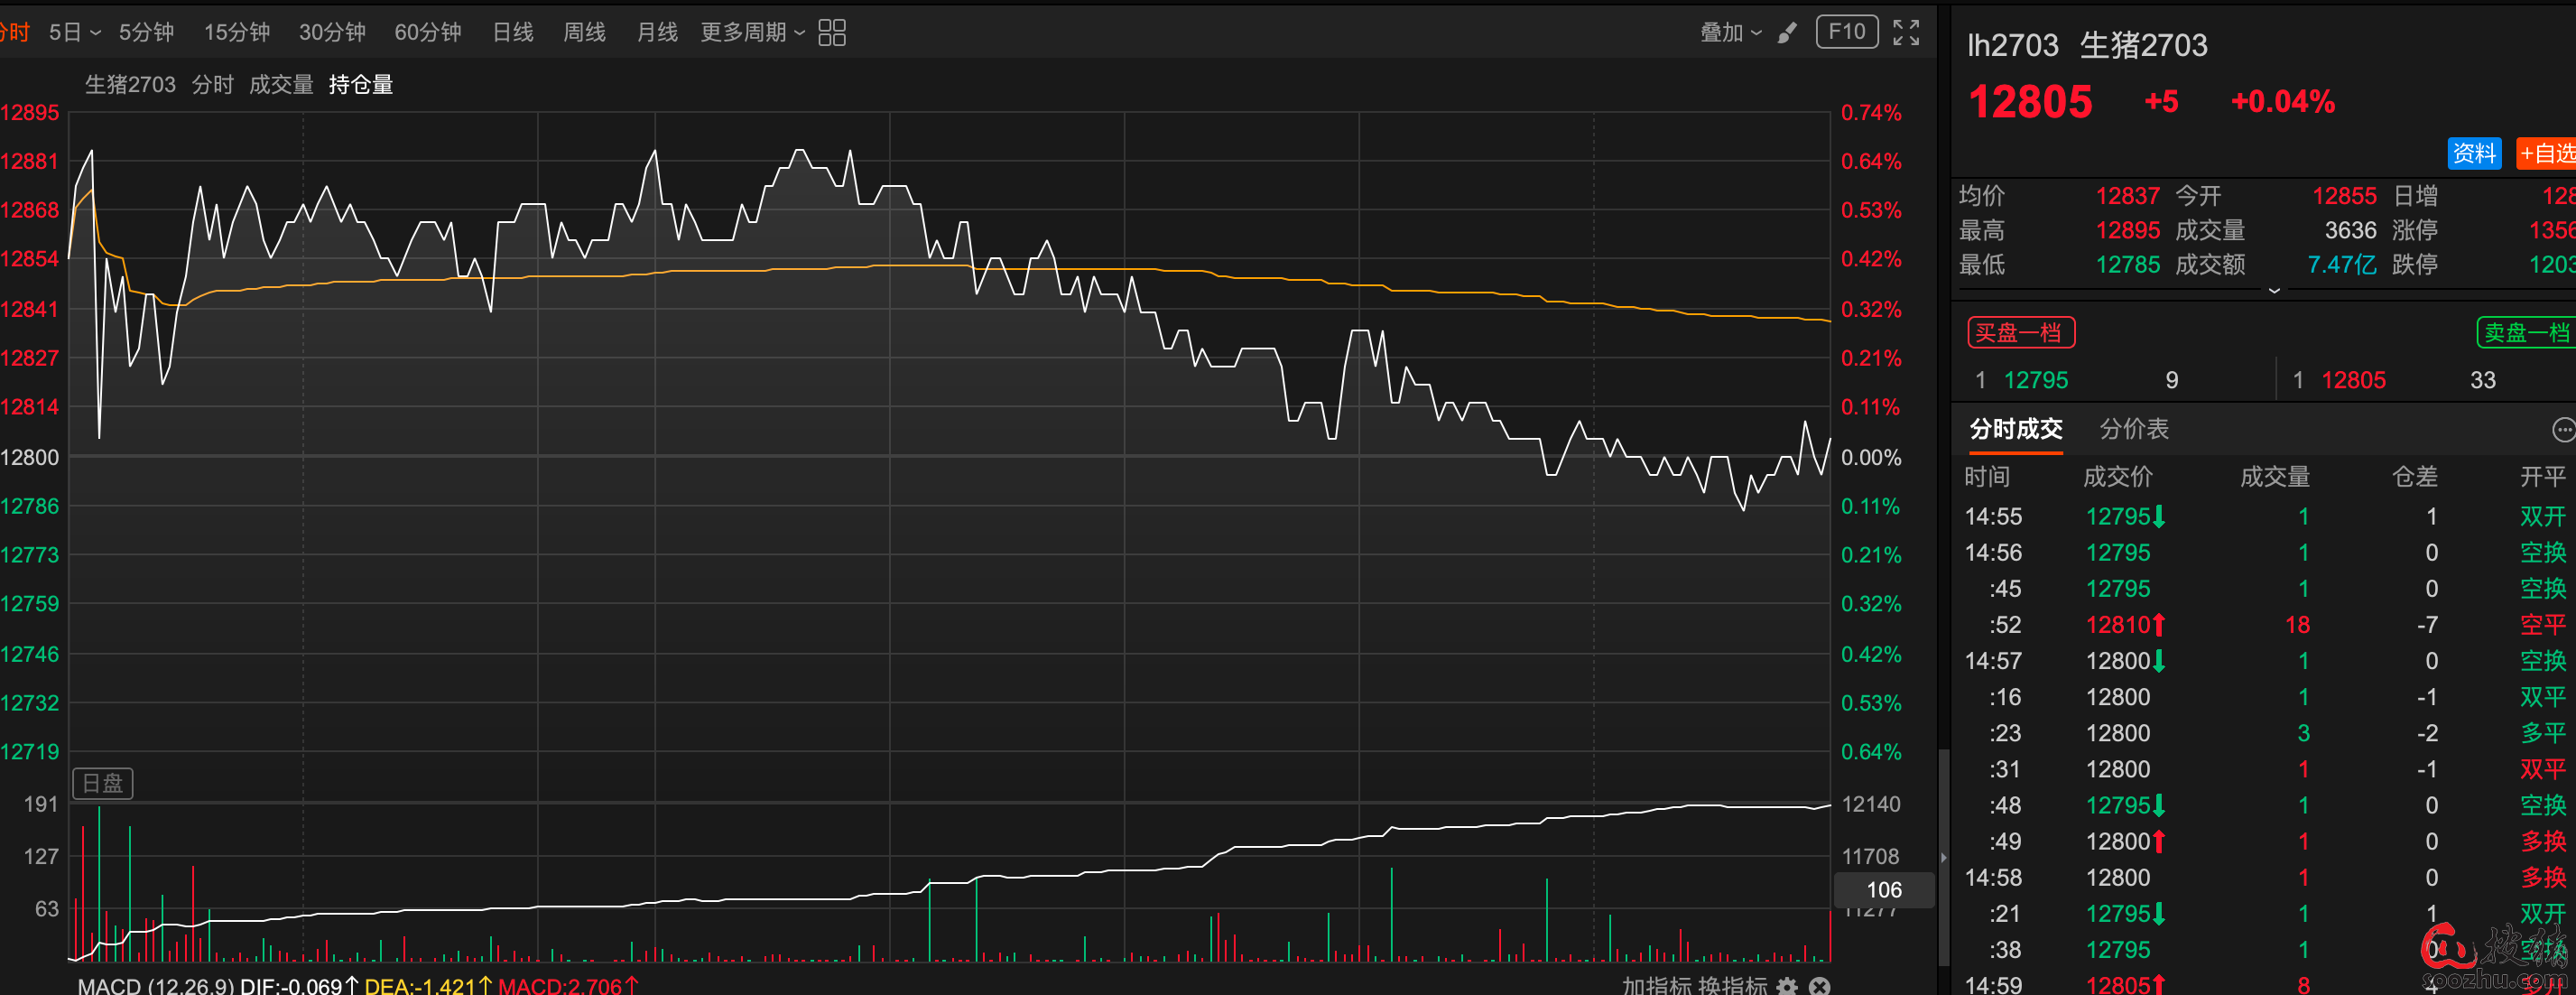Close the MACD indicator panel
The height and width of the screenshot is (995, 2576).
tap(1819, 986)
